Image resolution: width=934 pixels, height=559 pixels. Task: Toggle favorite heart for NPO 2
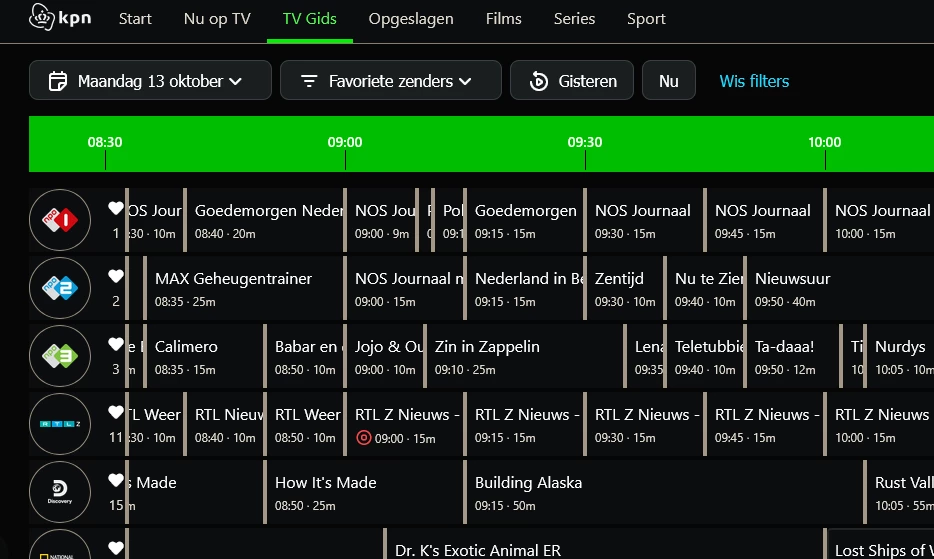coord(116,276)
